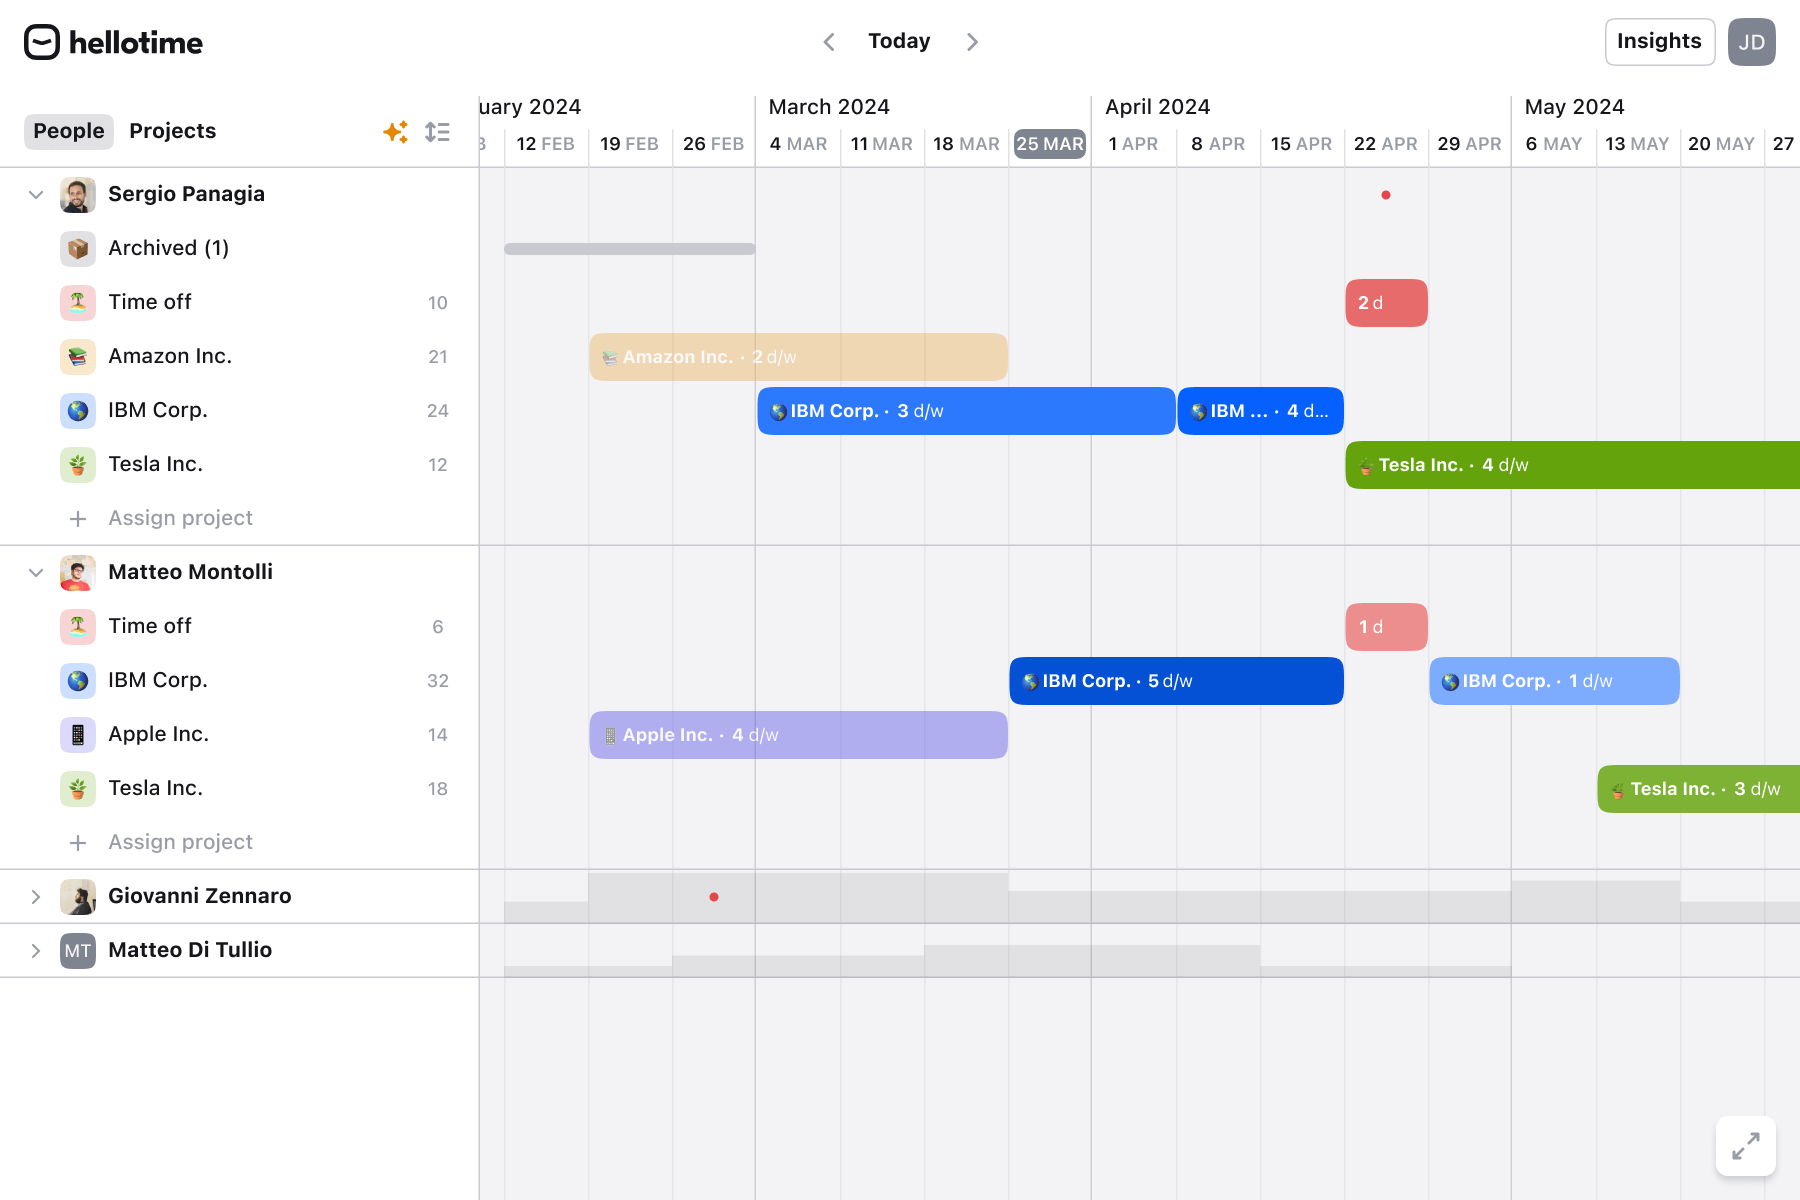Select the Giovanni Zennaro name
The width and height of the screenshot is (1800, 1200).
pos(200,896)
